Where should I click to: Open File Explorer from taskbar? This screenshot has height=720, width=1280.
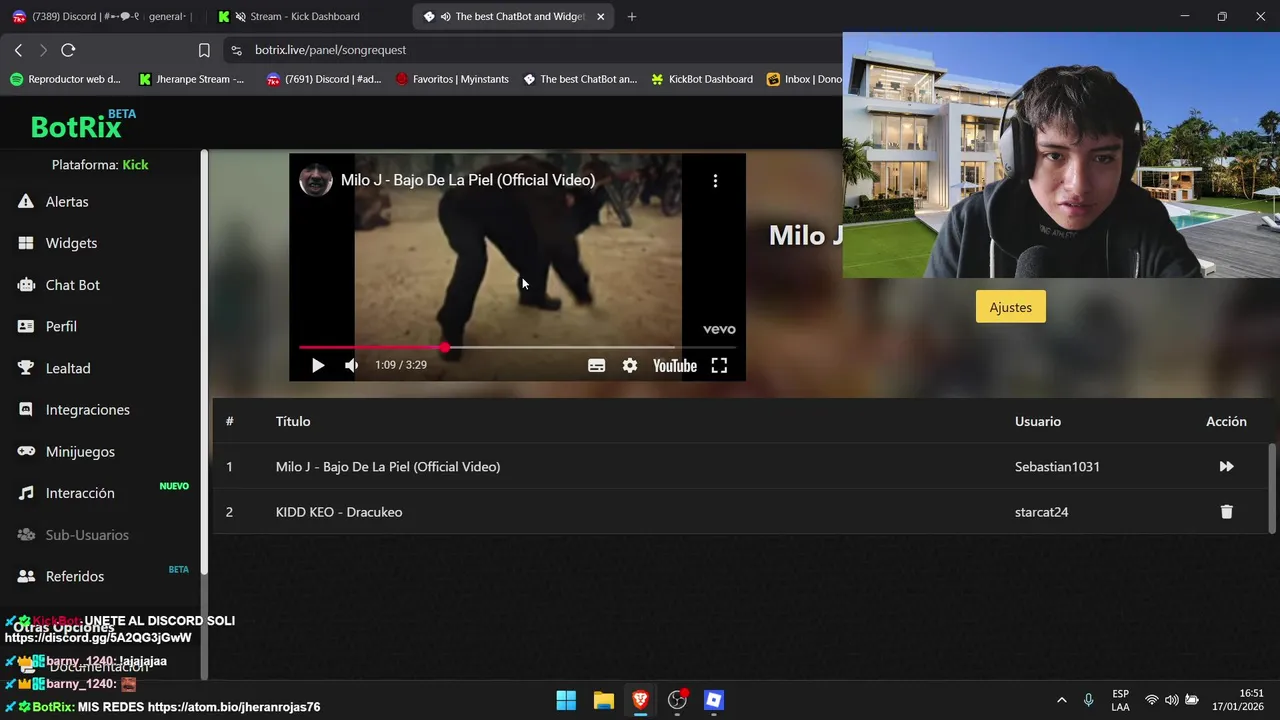tap(603, 700)
